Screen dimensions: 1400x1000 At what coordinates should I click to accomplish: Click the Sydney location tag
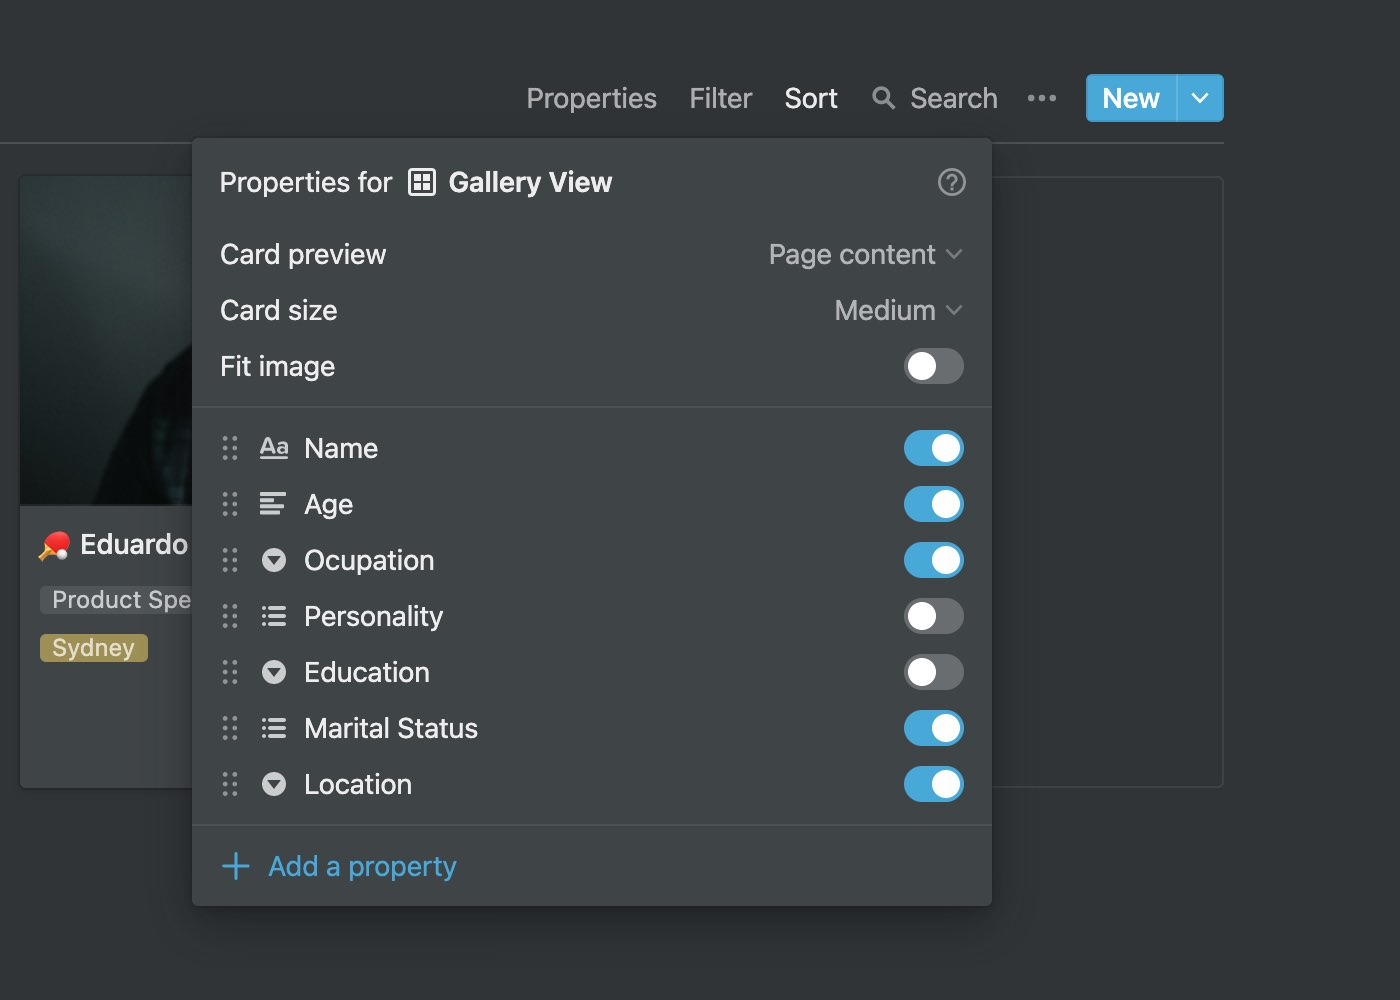pyautogui.click(x=94, y=648)
